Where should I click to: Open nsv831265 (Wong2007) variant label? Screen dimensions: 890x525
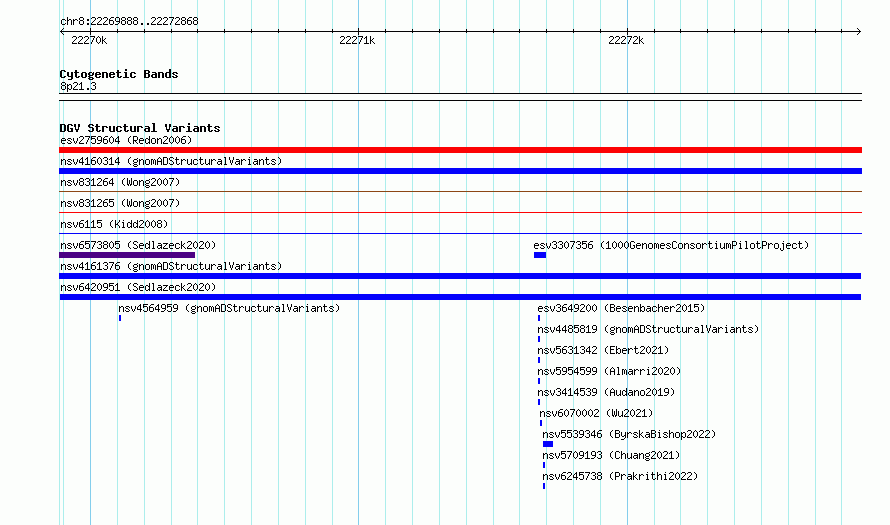(120, 203)
